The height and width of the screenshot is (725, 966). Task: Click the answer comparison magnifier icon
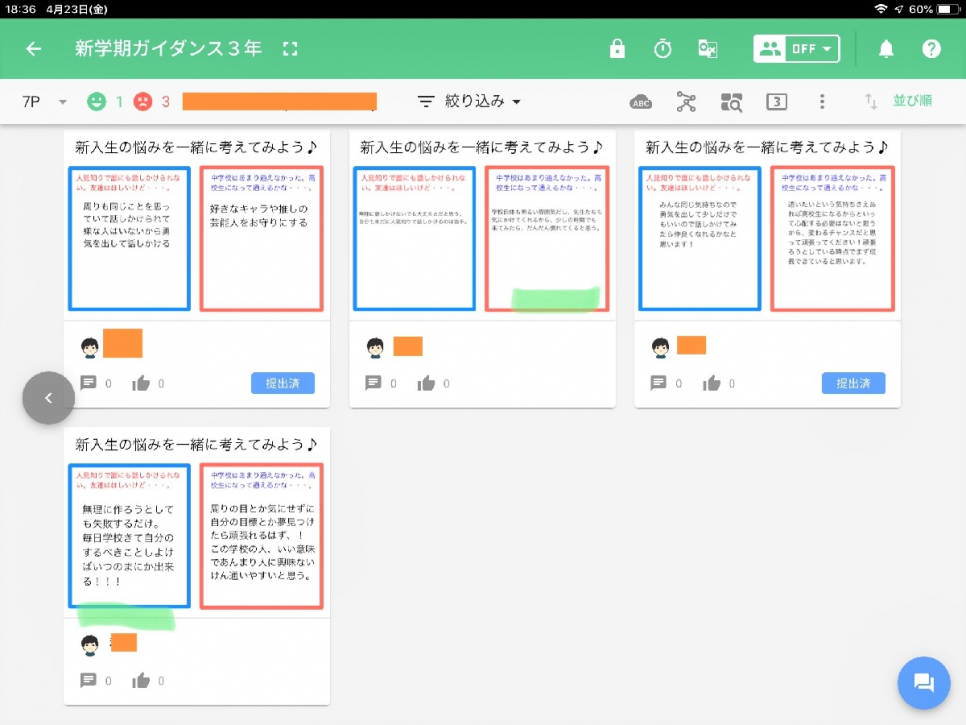click(x=731, y=101)
